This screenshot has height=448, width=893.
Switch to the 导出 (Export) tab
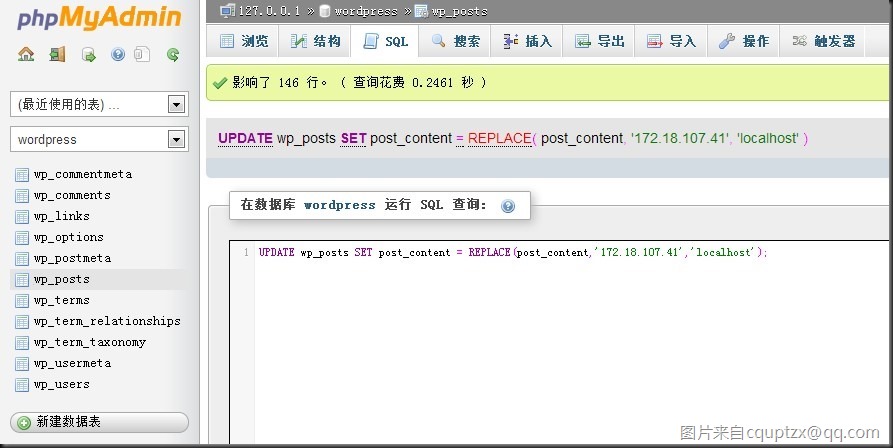[x=599, y=41]
